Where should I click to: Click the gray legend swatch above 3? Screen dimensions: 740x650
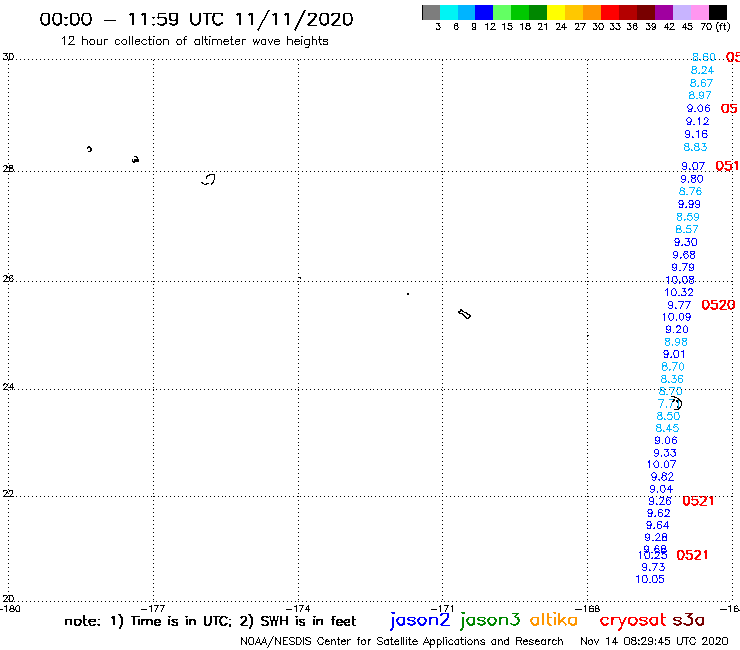pos(431,12)
